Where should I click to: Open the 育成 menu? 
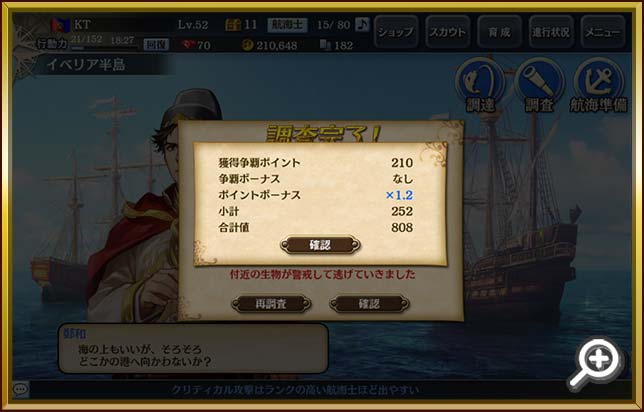point(499,32)
